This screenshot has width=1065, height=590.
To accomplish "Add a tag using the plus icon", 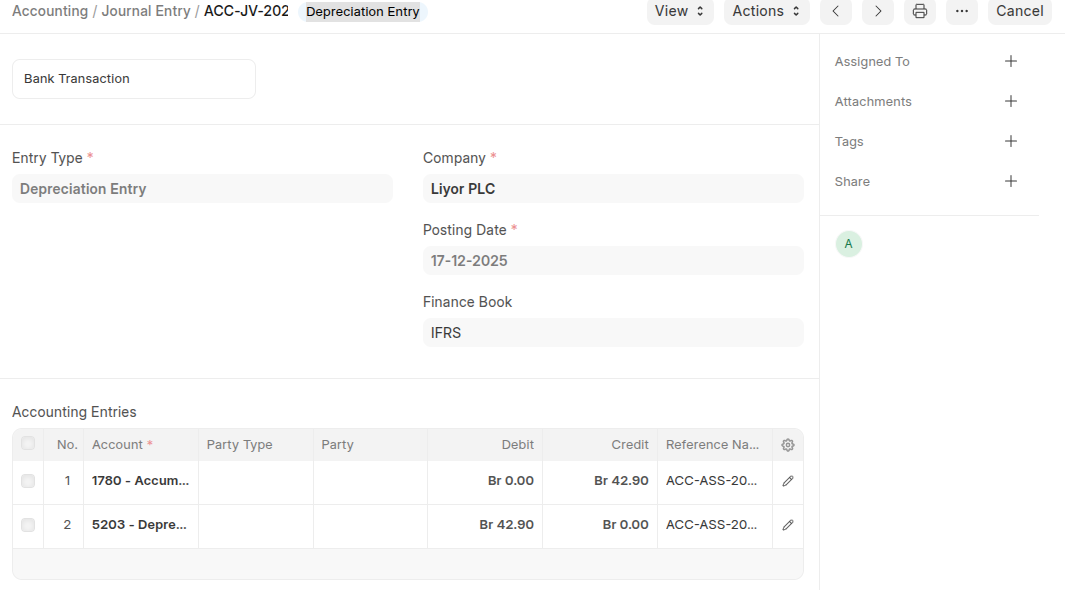I will (1010, 141).
